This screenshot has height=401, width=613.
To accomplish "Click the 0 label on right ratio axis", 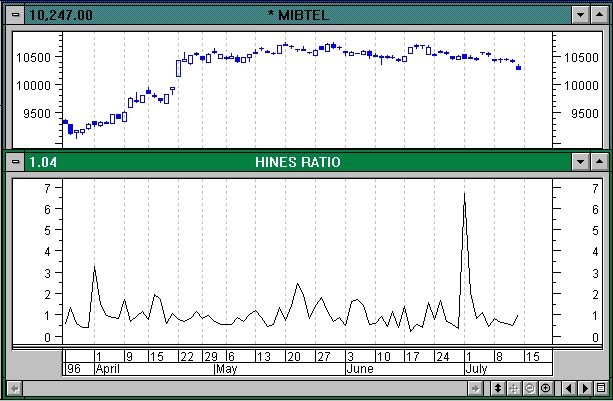I will 595,337.
